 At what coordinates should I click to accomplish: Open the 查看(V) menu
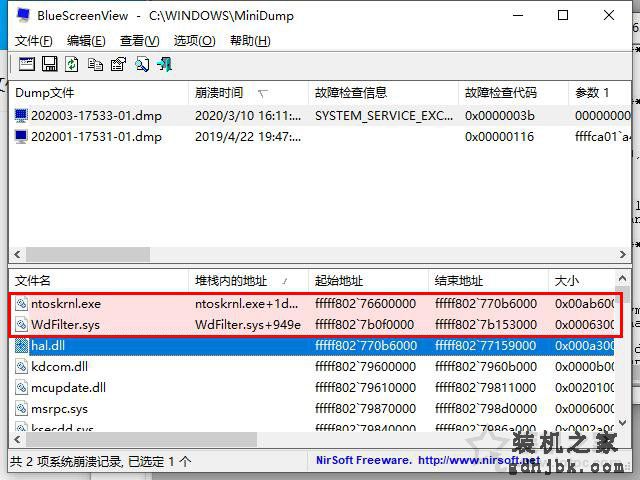tap(140, 41)
